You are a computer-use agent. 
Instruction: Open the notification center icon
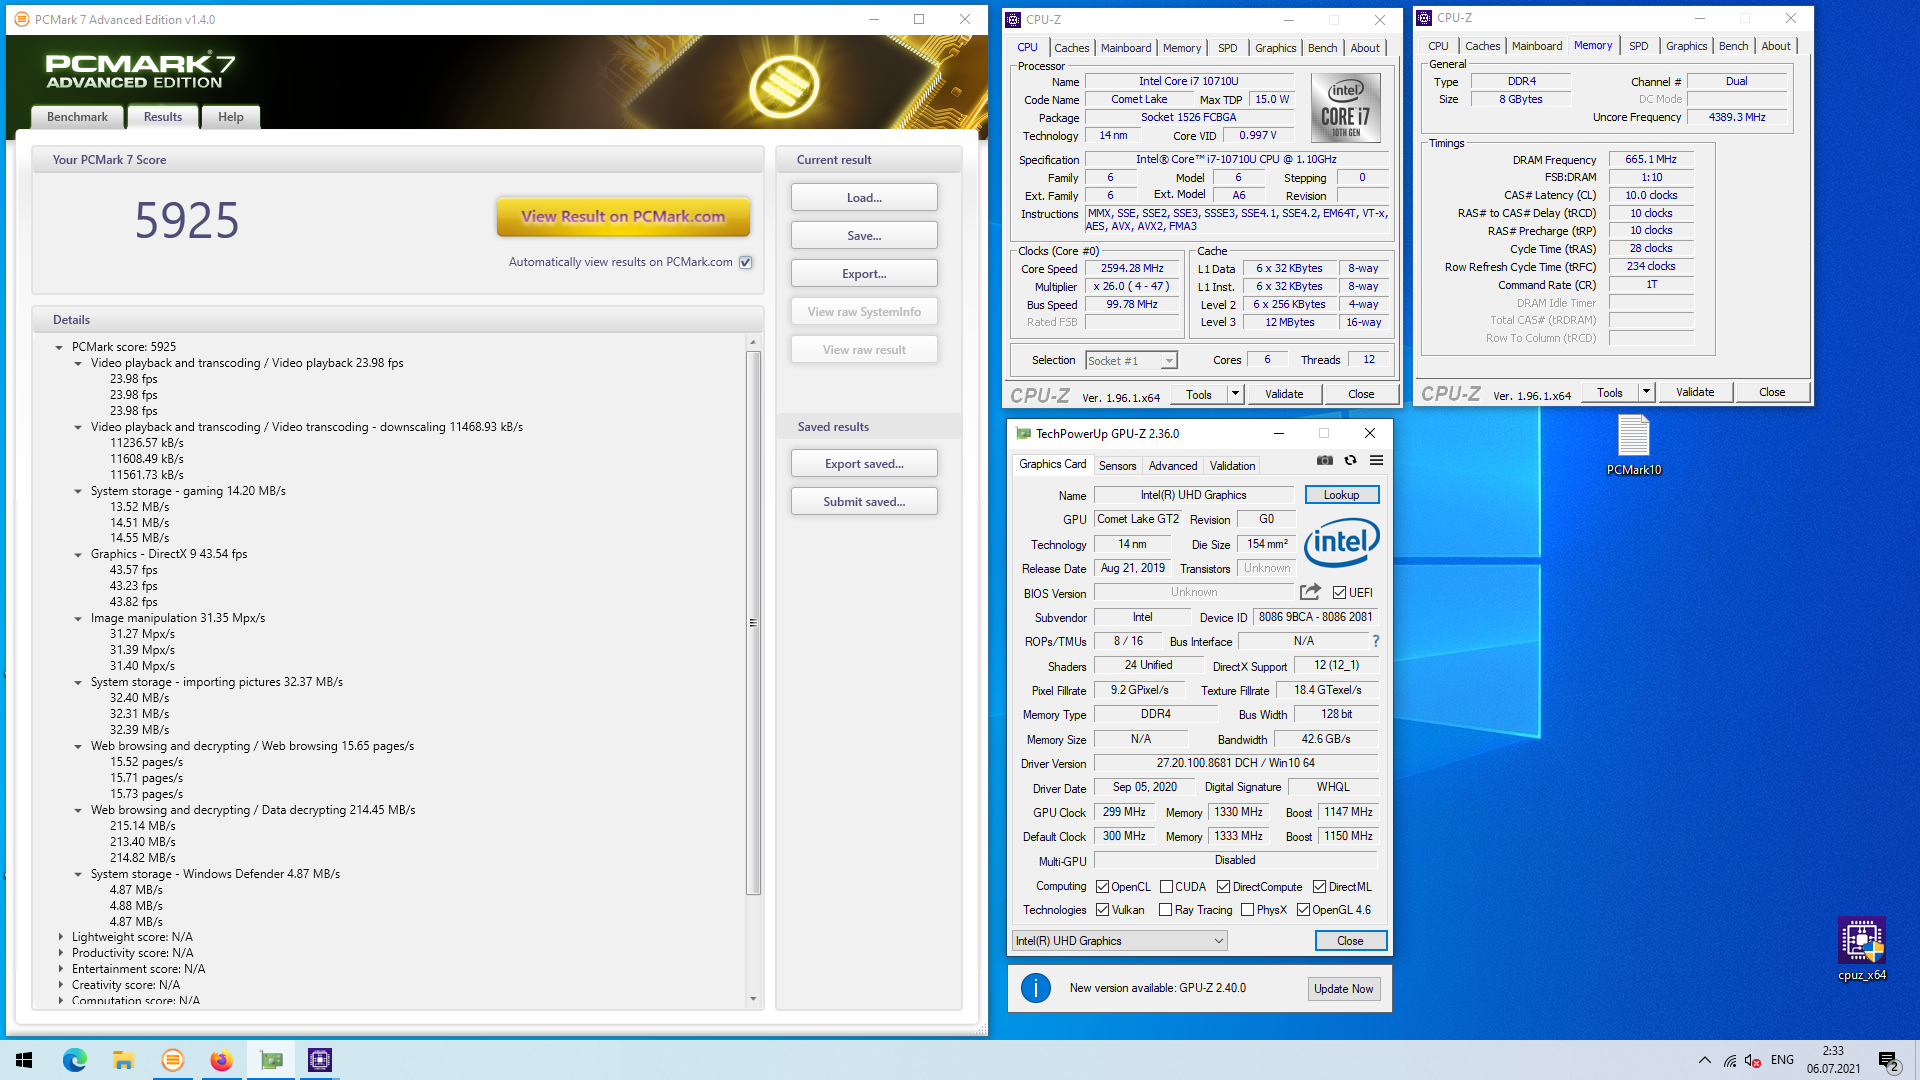(x=1888, y=1060)
